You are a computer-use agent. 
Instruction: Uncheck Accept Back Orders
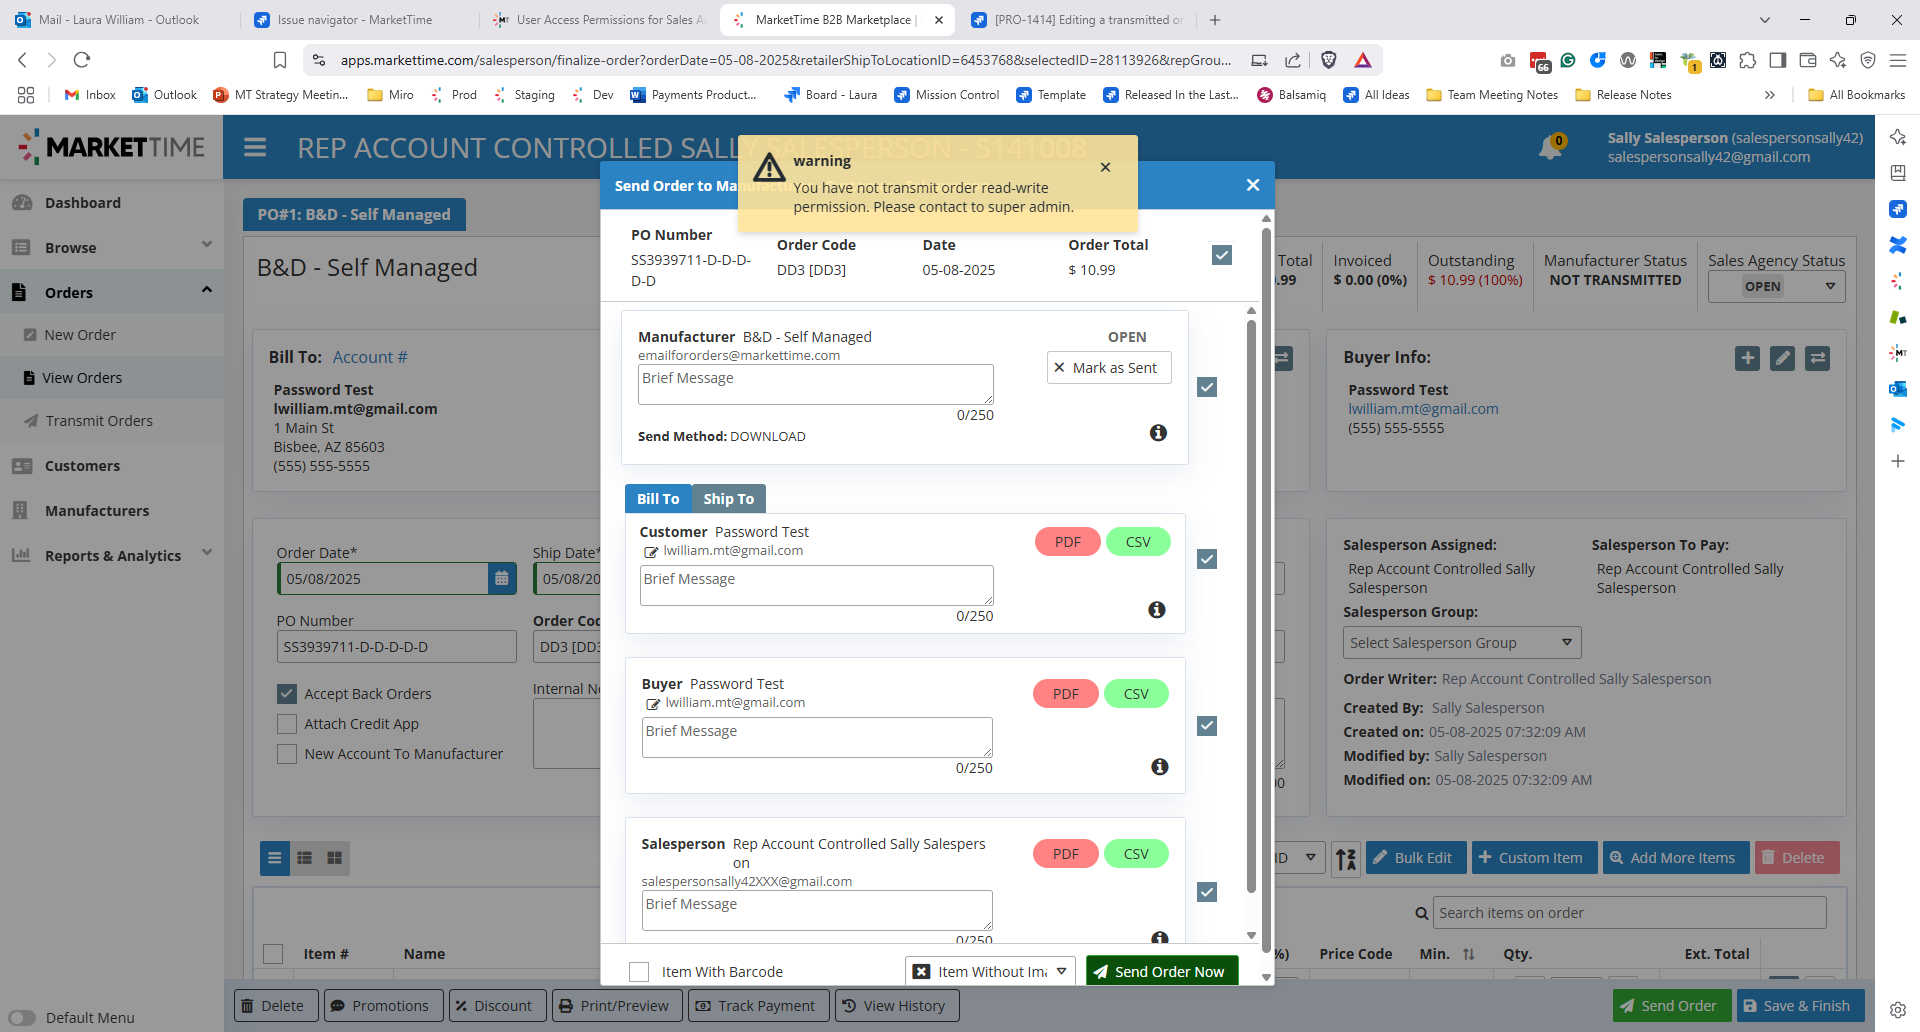(287, 694)
